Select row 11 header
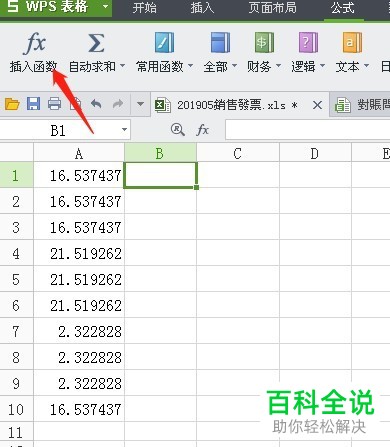Viewport: 390px width, 447px height. tap(16, 432)
